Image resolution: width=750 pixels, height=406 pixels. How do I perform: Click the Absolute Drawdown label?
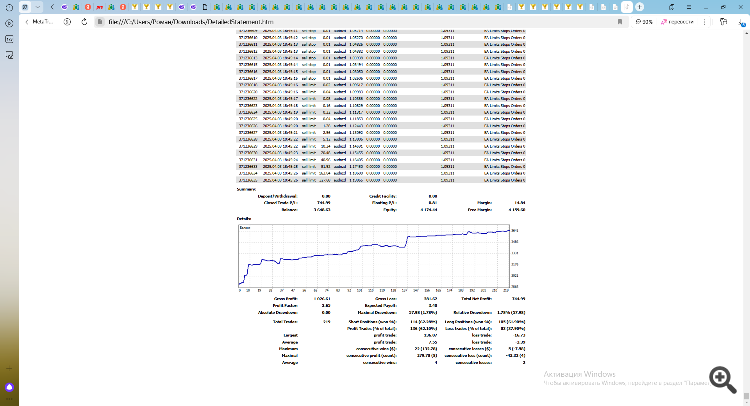pos(277,312)
